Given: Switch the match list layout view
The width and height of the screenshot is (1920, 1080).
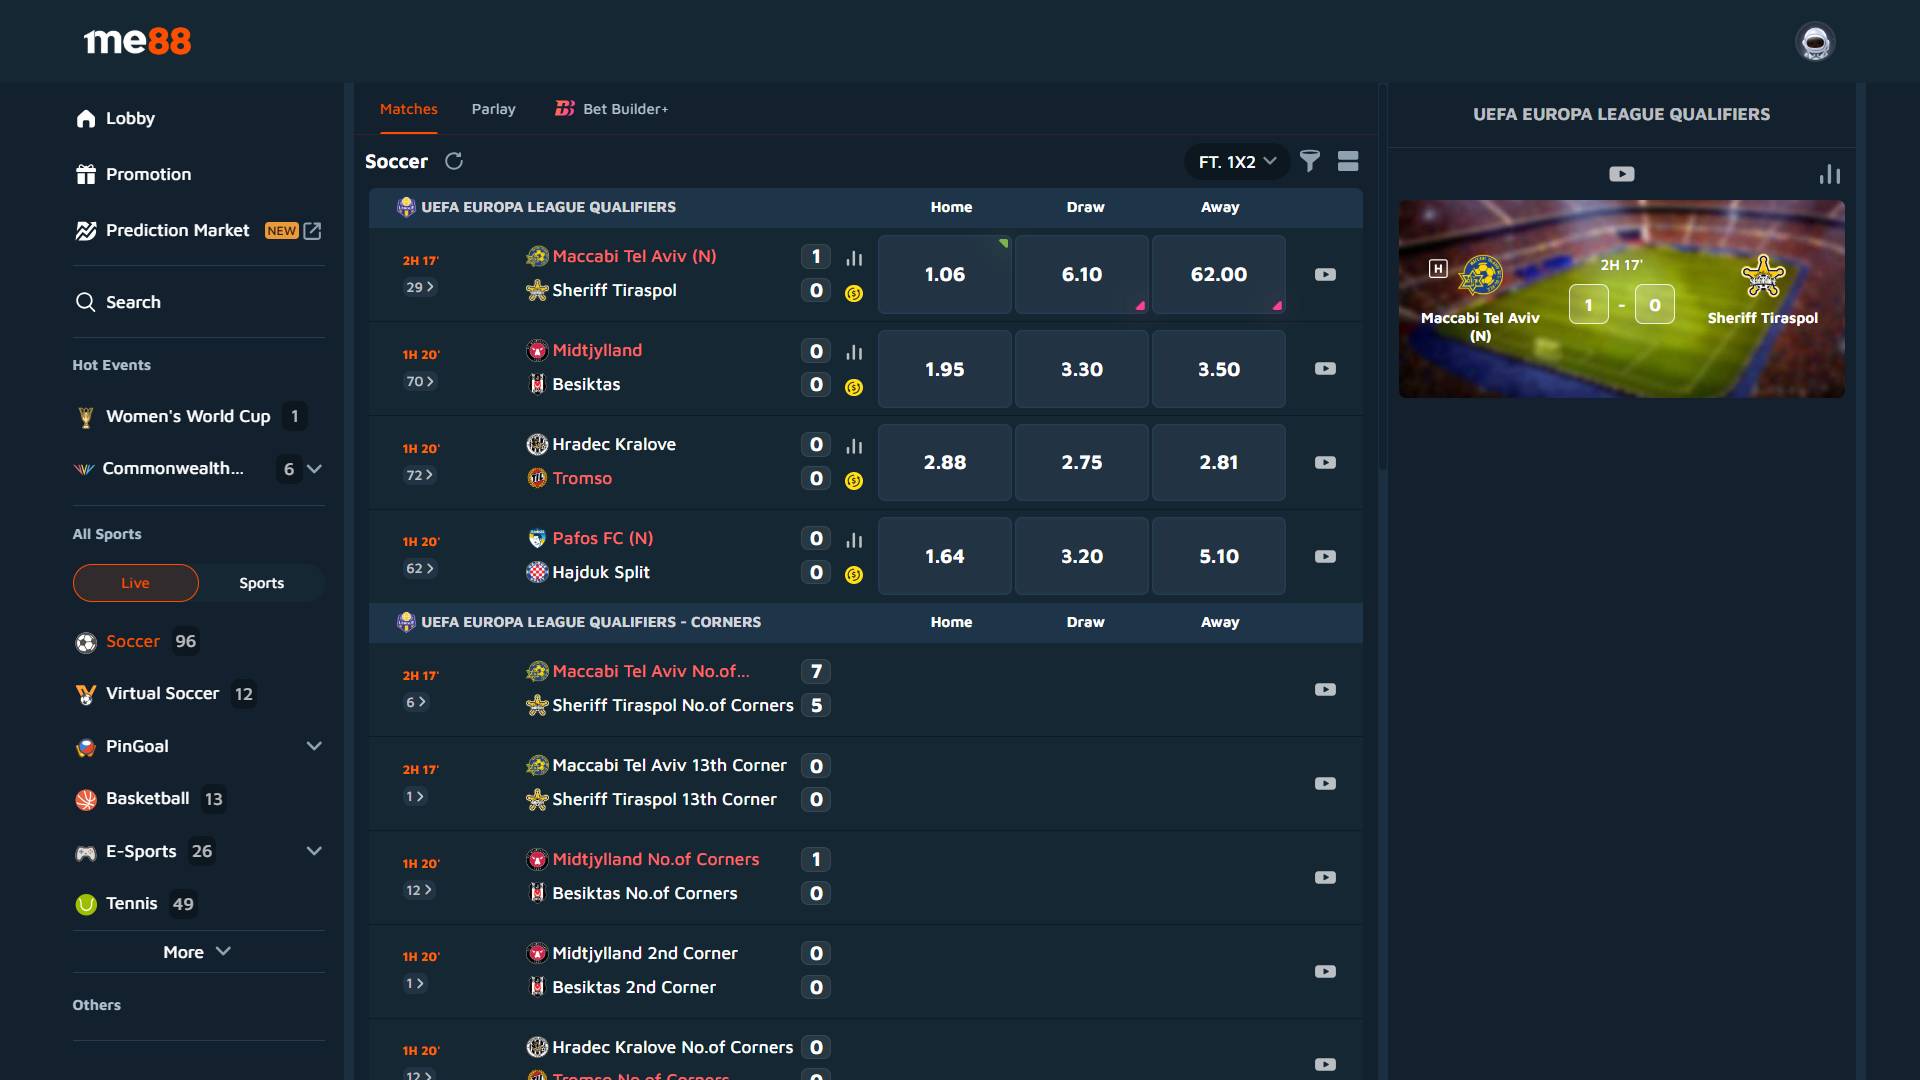Looking at the screenshot, I should 1347,161.
